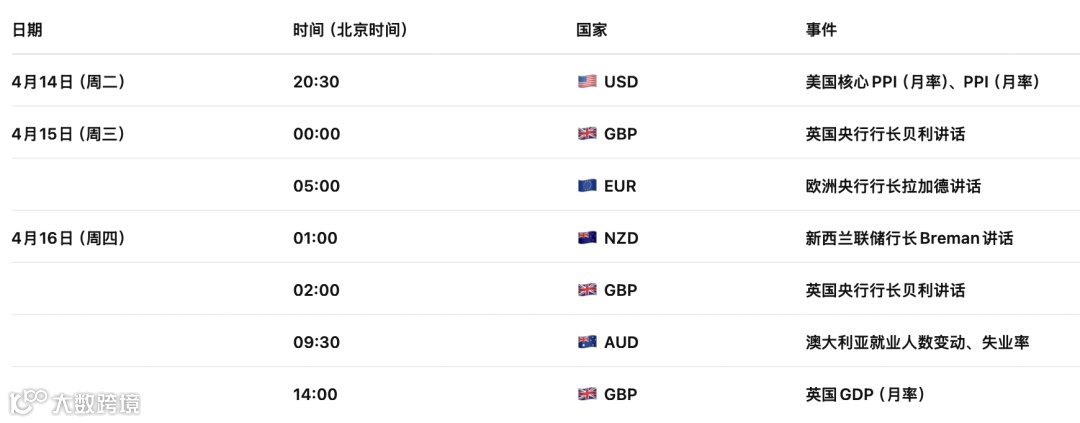The image size is (1080, 423).
Task: Click the UK flag in the 00:00 row
Action: (x=587, y=134)
